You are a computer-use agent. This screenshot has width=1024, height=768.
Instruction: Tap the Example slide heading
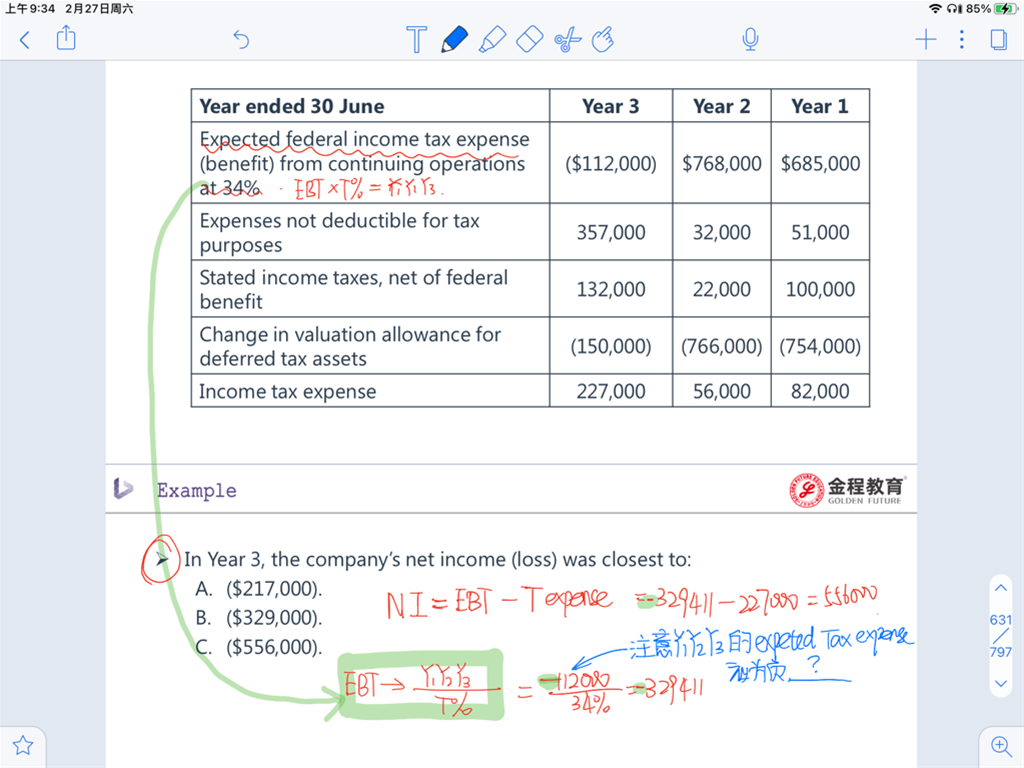tap(197, 490)
